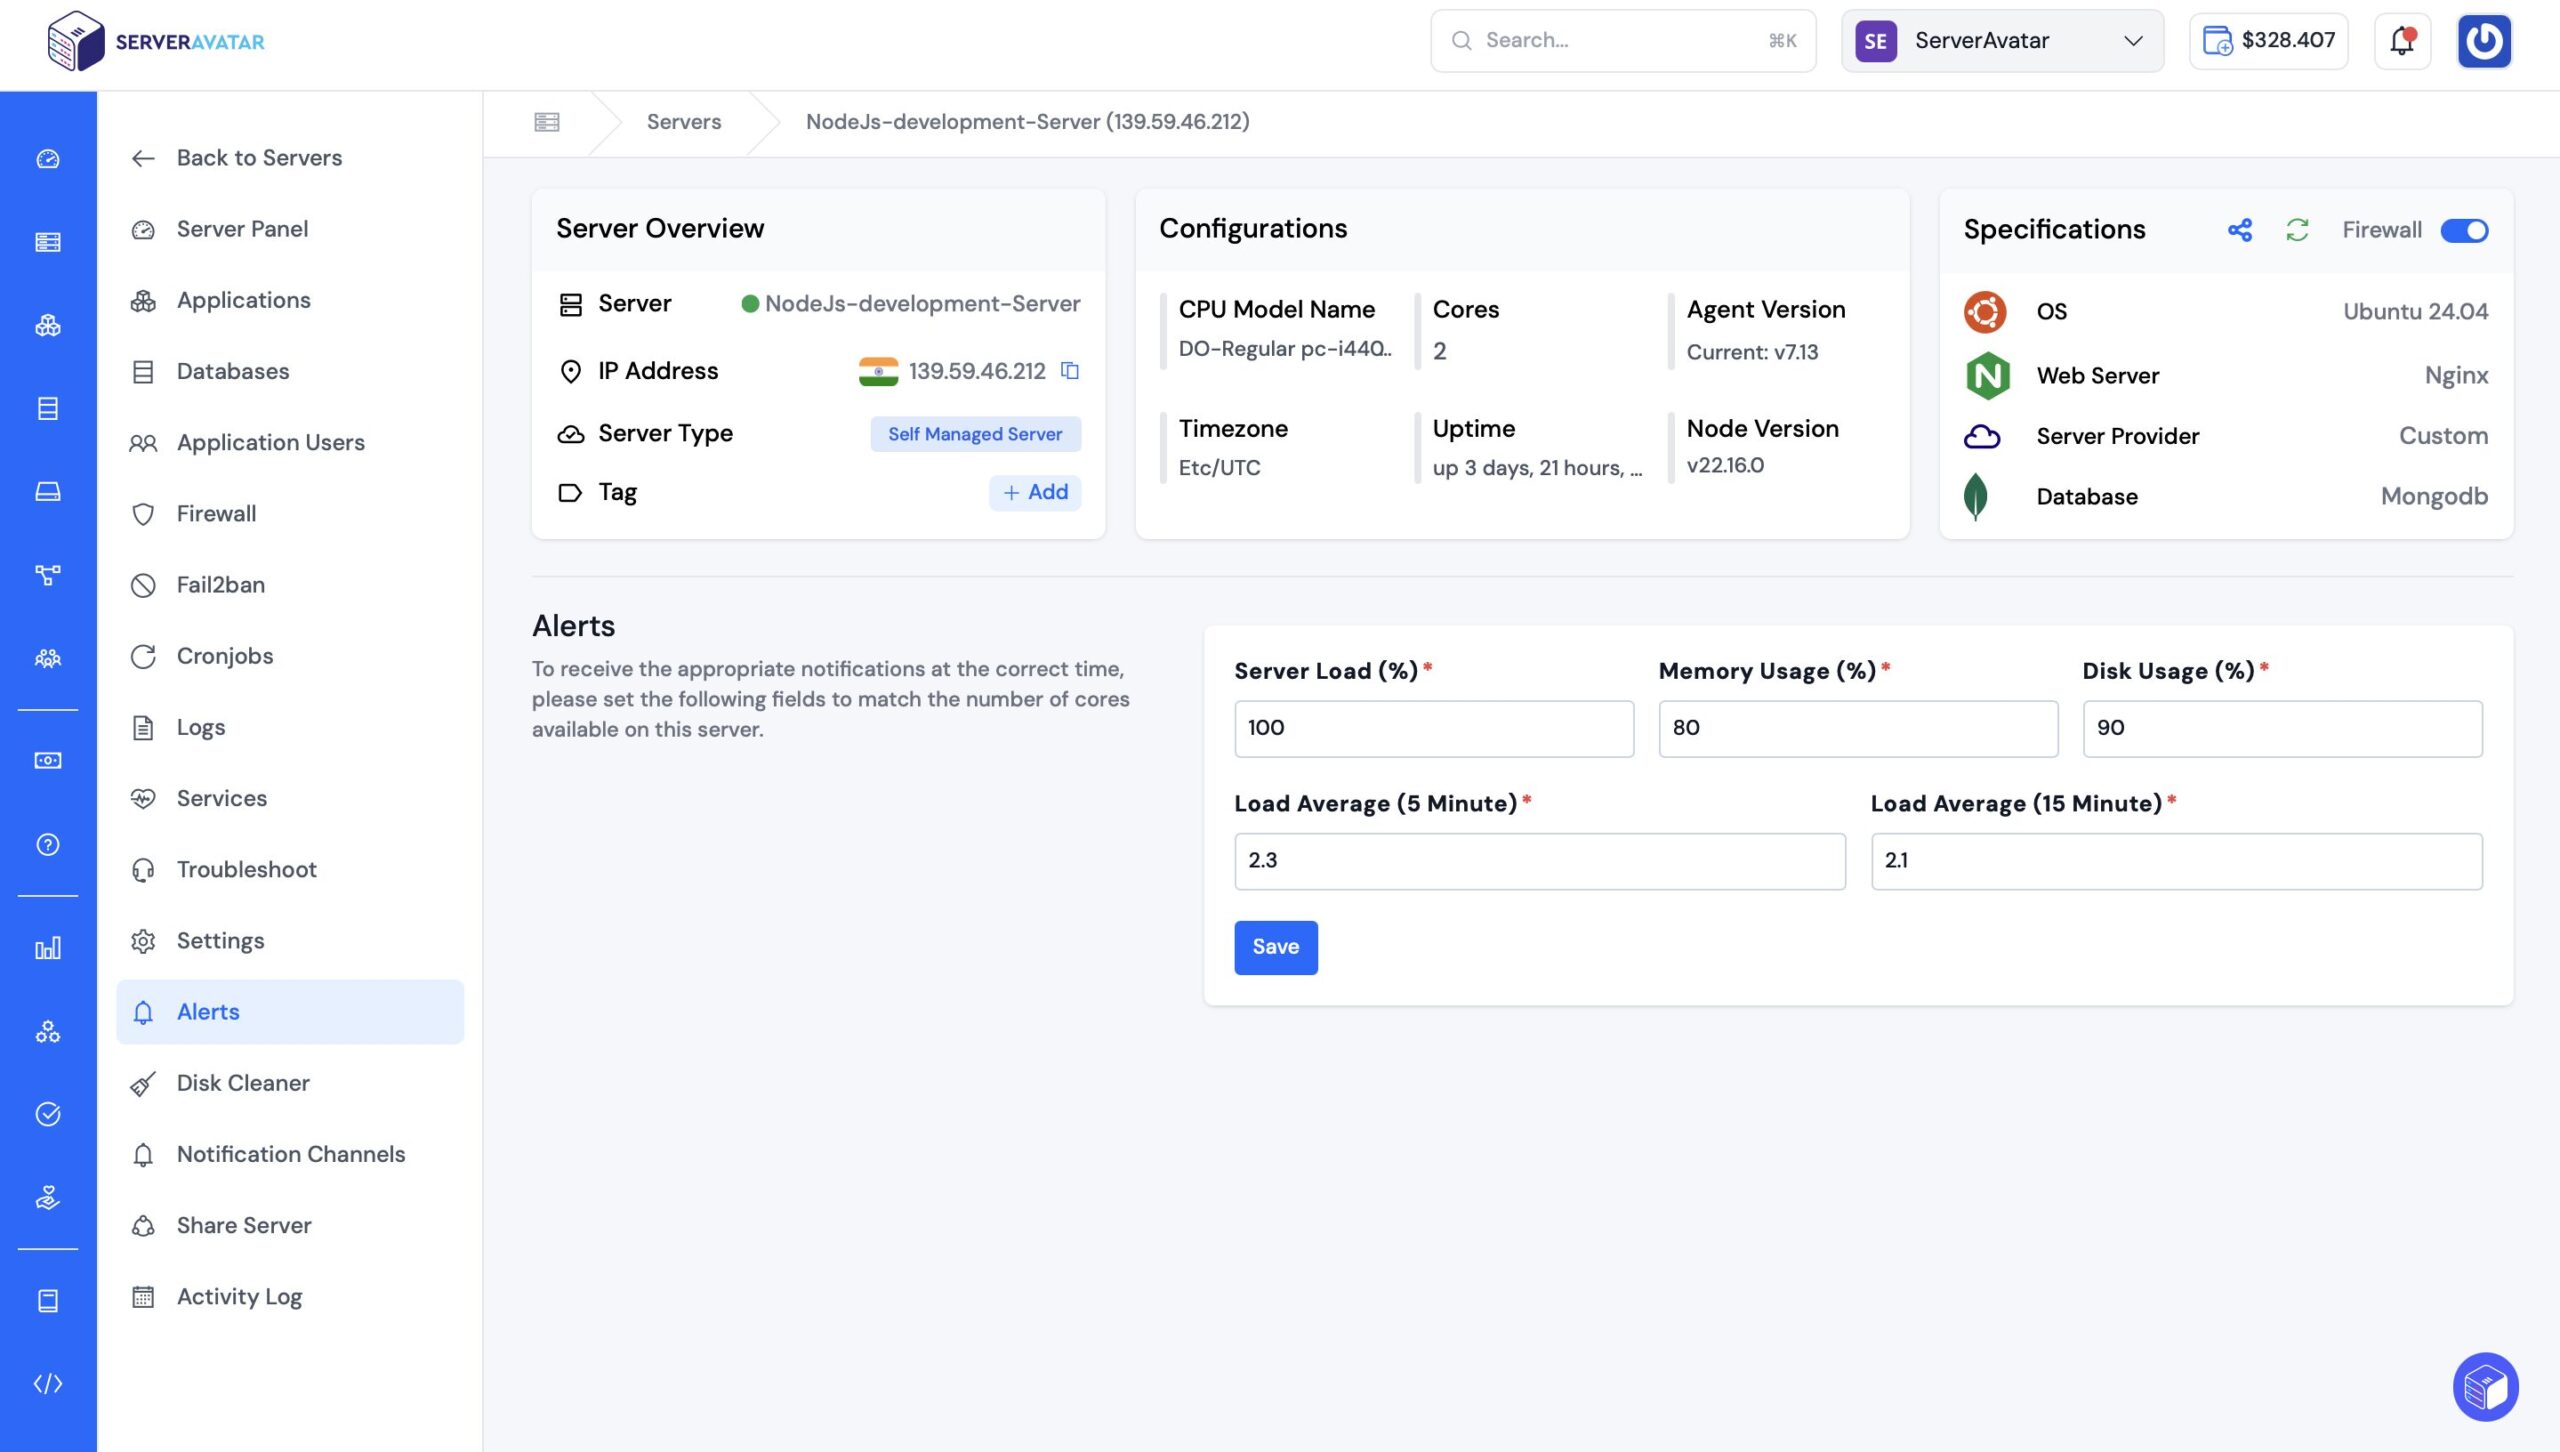Open the notifications bell in the header
The height and width of the screenshot is (1452, 2560).
coord(2402,41)
